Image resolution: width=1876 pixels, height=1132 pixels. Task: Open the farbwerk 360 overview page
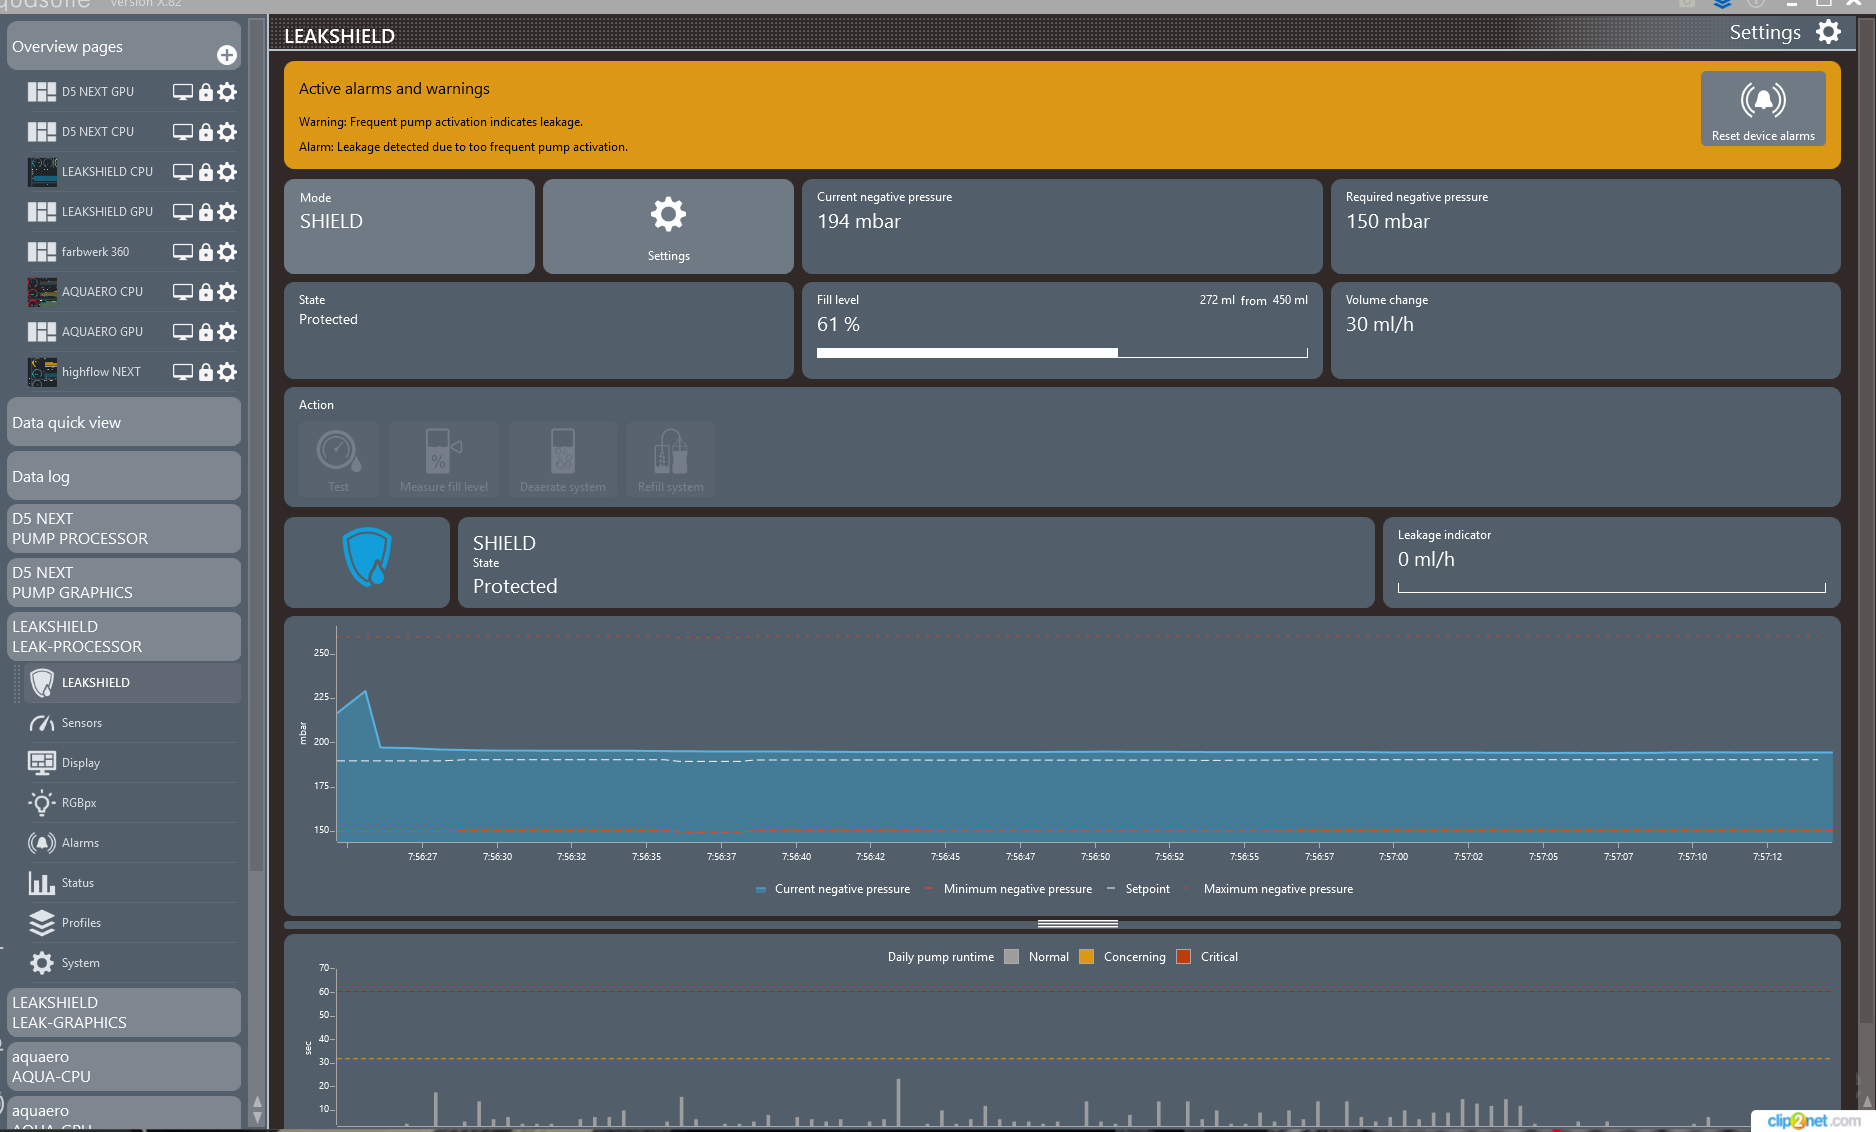(x=95, y=252)
